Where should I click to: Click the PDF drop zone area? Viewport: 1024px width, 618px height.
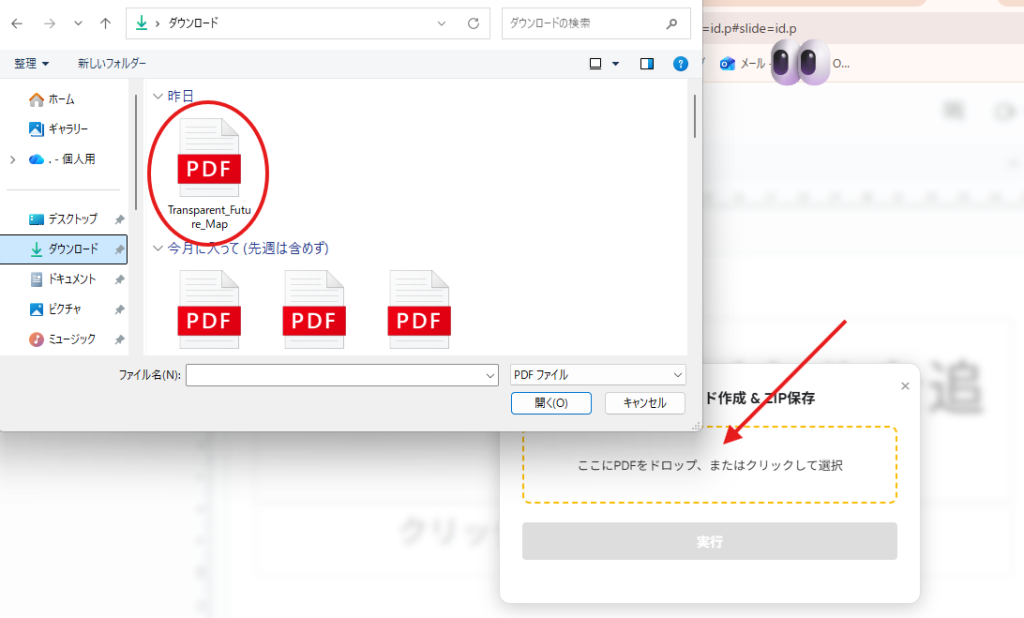point(709,465)
